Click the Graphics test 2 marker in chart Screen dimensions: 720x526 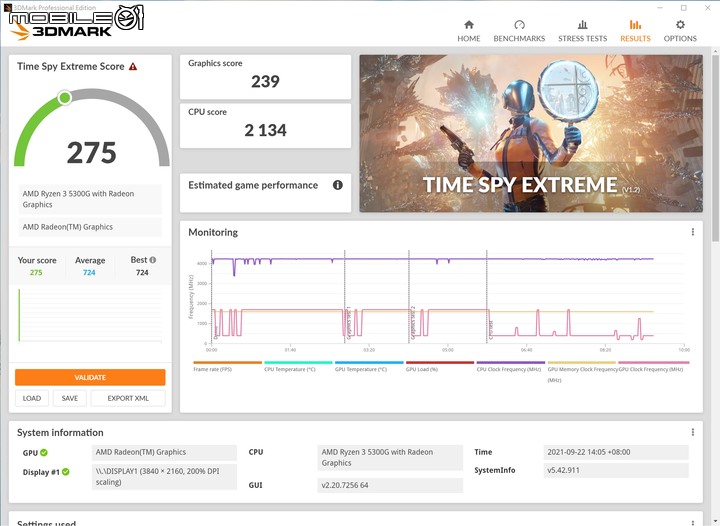tap(412, 322)
